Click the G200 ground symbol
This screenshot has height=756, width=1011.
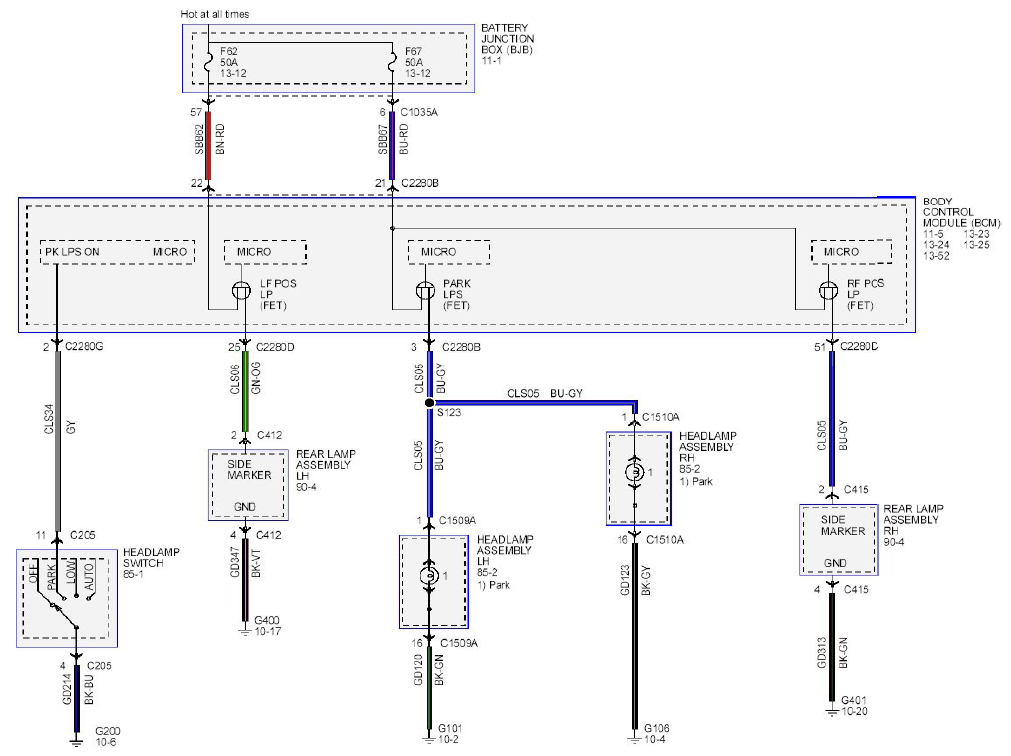[x=77, y=741]
